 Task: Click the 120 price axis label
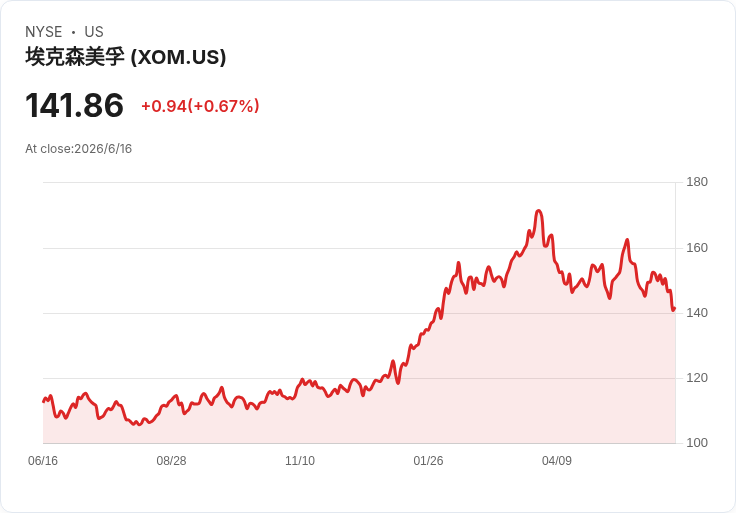[697, 378]
